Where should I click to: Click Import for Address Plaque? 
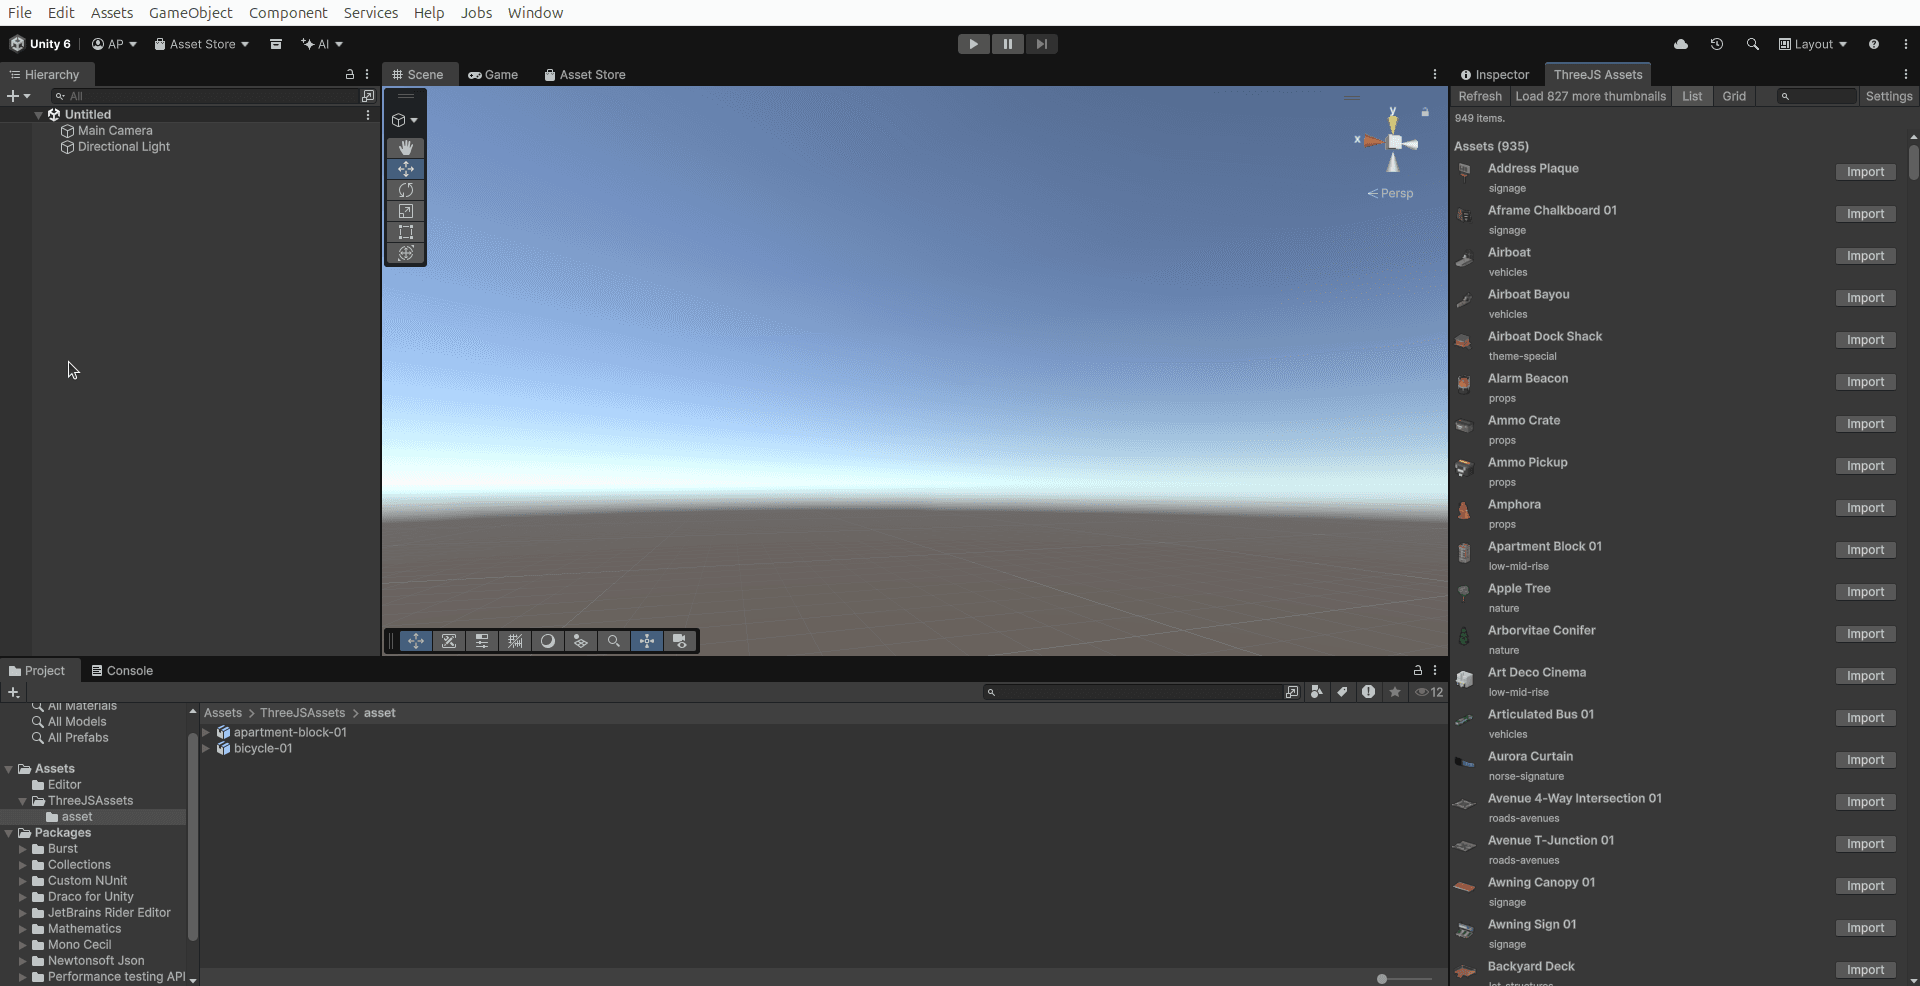(x=1865, y=172)
